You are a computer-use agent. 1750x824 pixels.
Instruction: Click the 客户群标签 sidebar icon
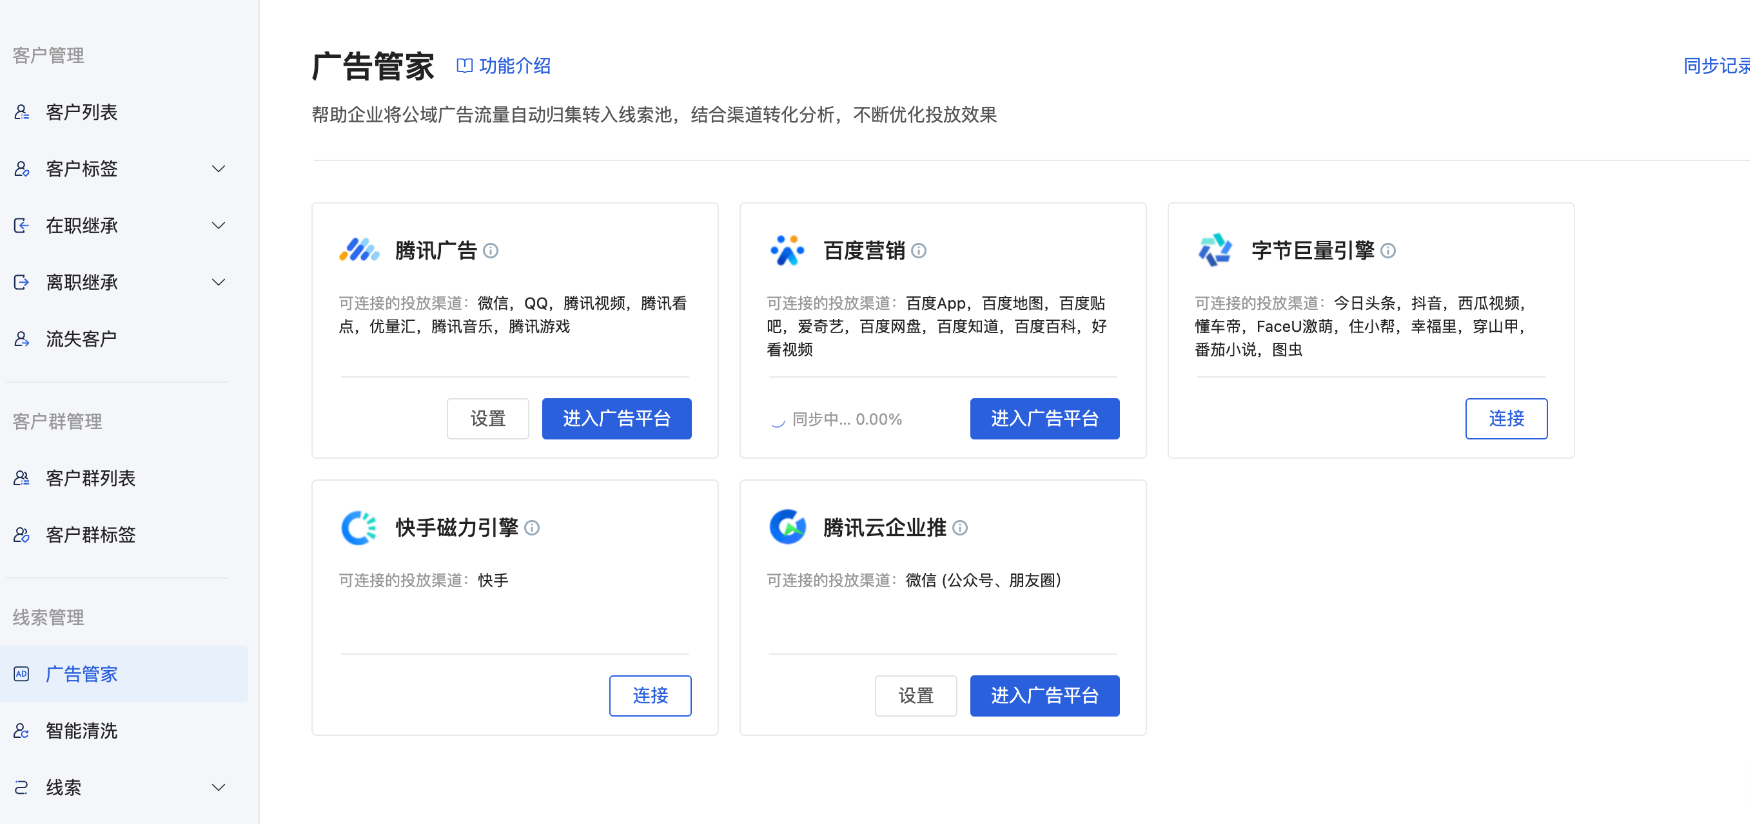click(21, 535)
